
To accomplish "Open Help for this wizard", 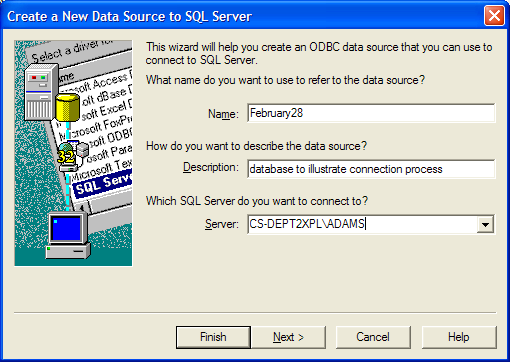I will [x=459, y=337].
